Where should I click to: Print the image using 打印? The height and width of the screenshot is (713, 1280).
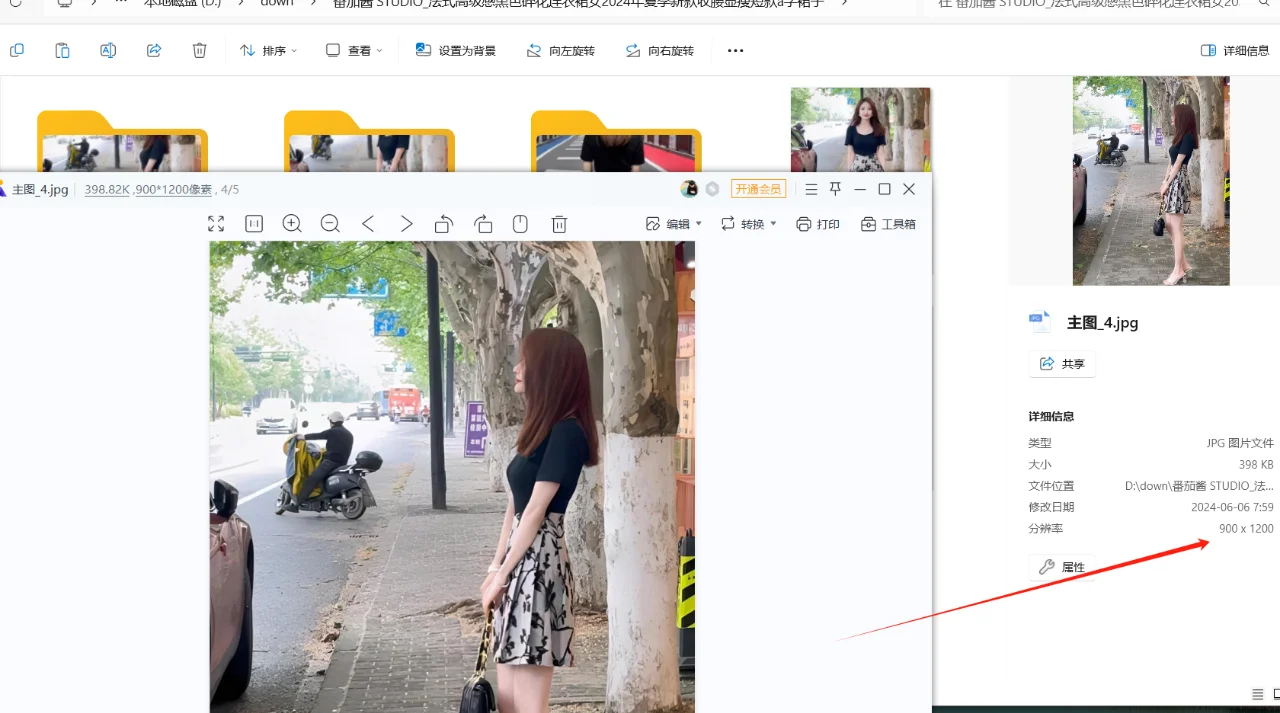[818, 223]
